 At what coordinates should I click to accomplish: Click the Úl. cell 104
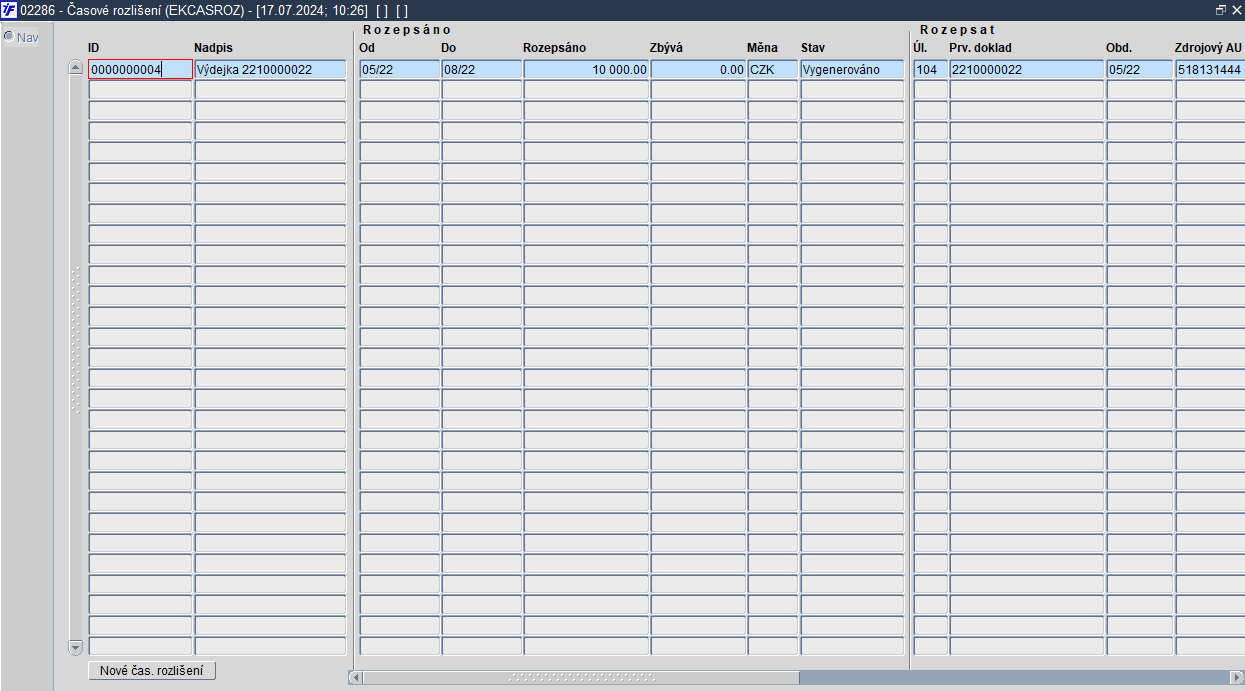tap(930, 69)
